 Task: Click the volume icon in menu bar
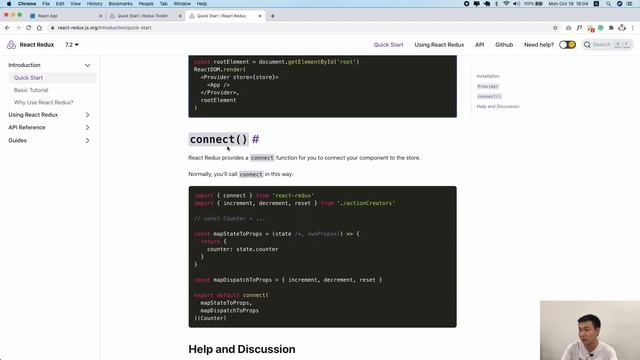pyautogui.click(x=516, y=4)
